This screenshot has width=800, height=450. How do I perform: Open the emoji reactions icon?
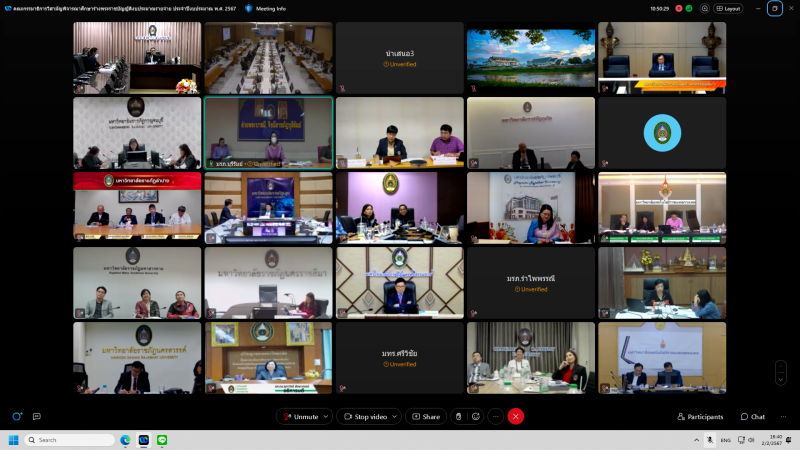476,416
